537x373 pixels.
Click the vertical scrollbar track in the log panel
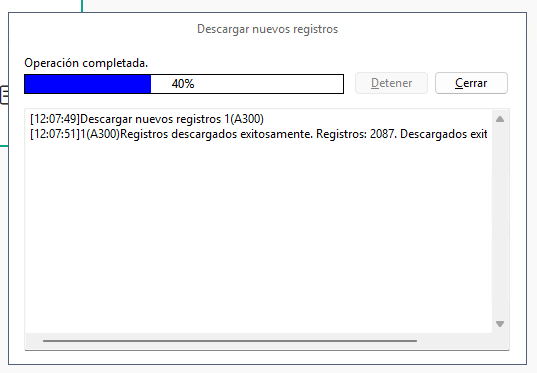click(500, 221)
